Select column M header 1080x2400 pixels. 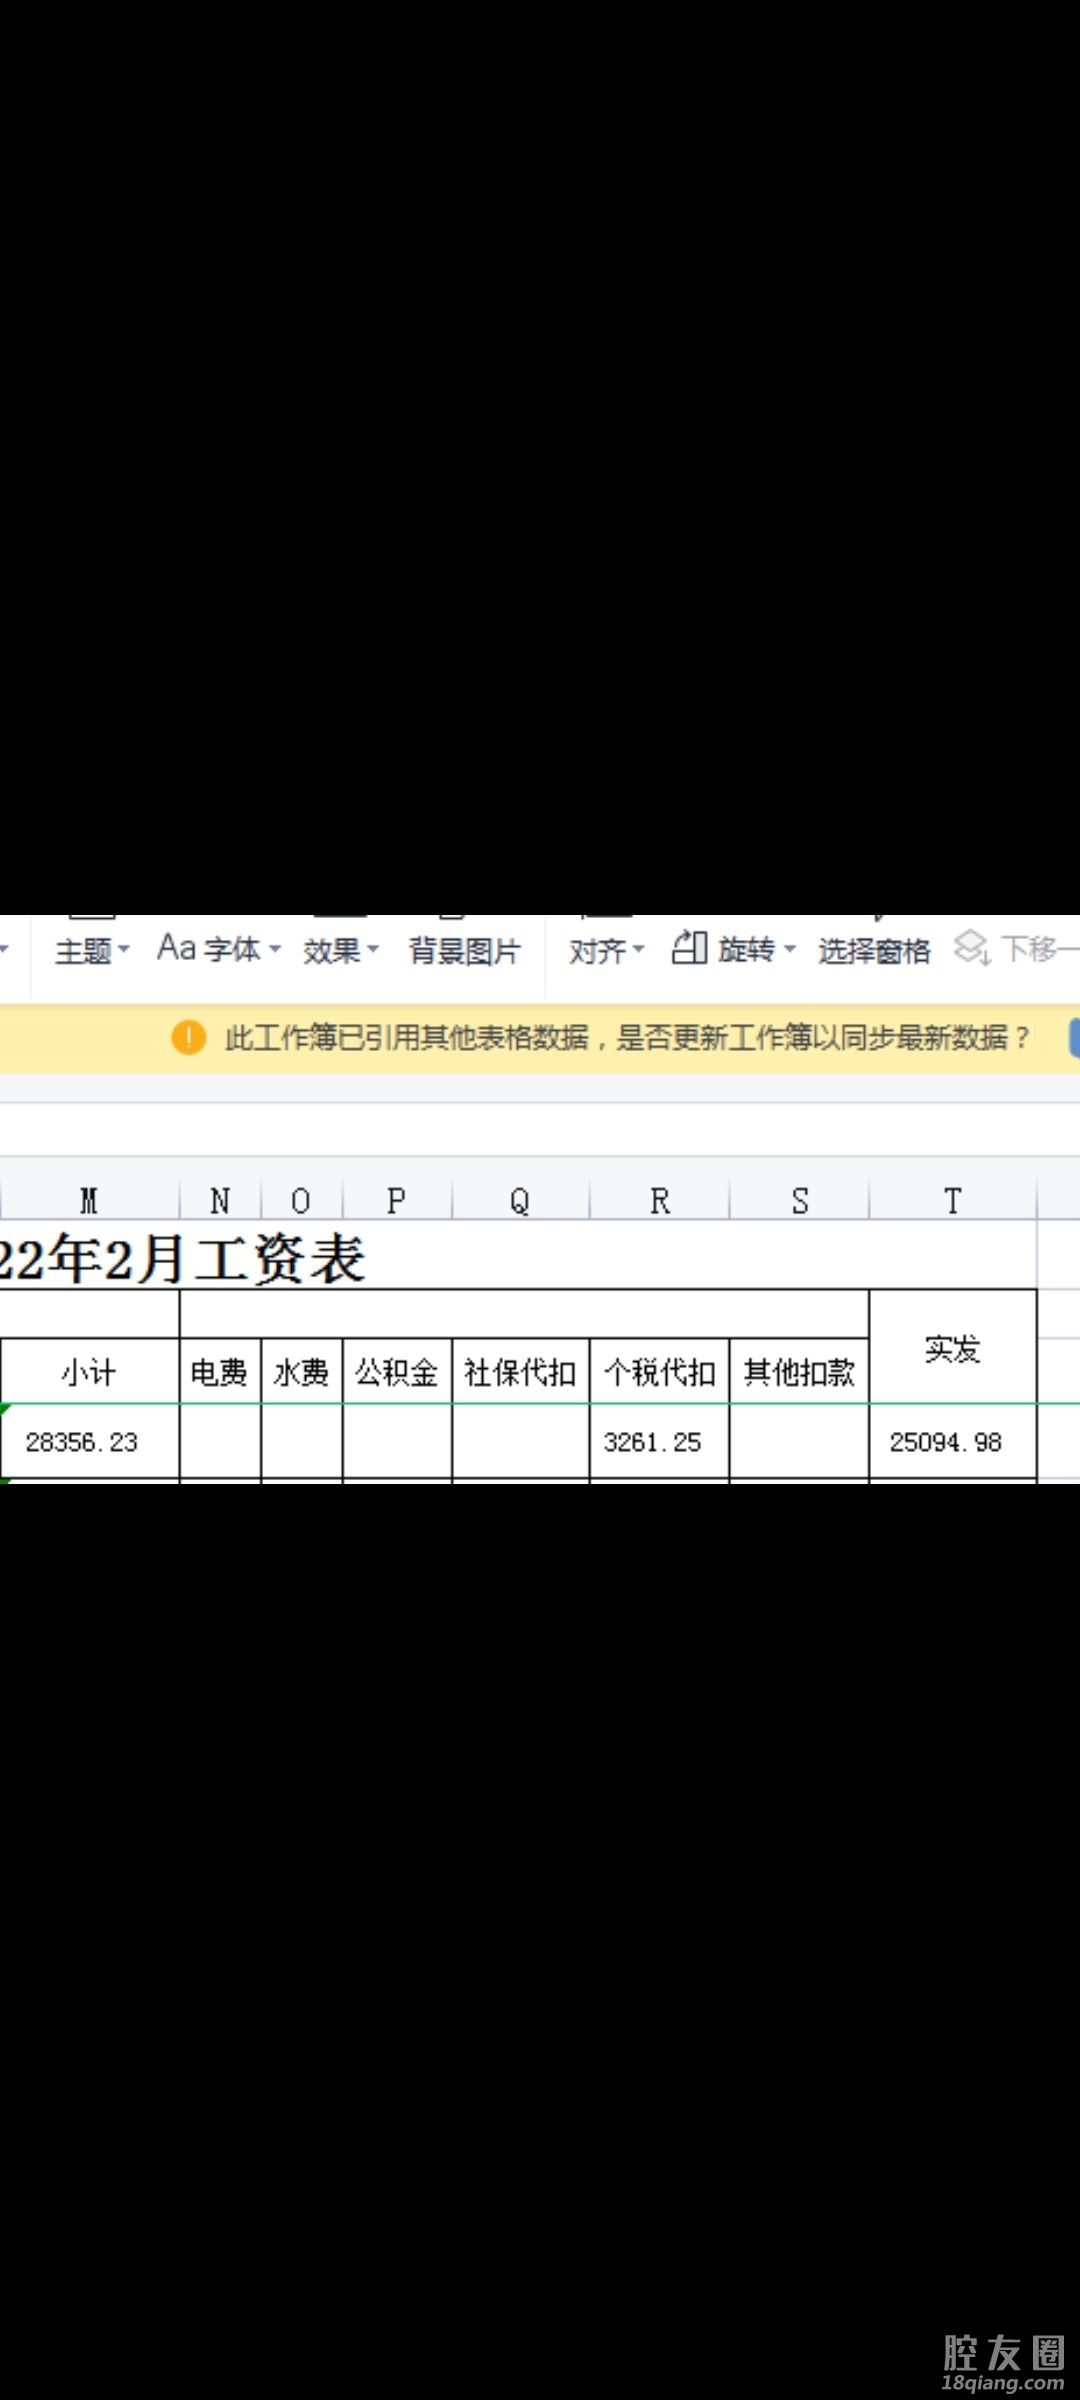point(89,1200)
